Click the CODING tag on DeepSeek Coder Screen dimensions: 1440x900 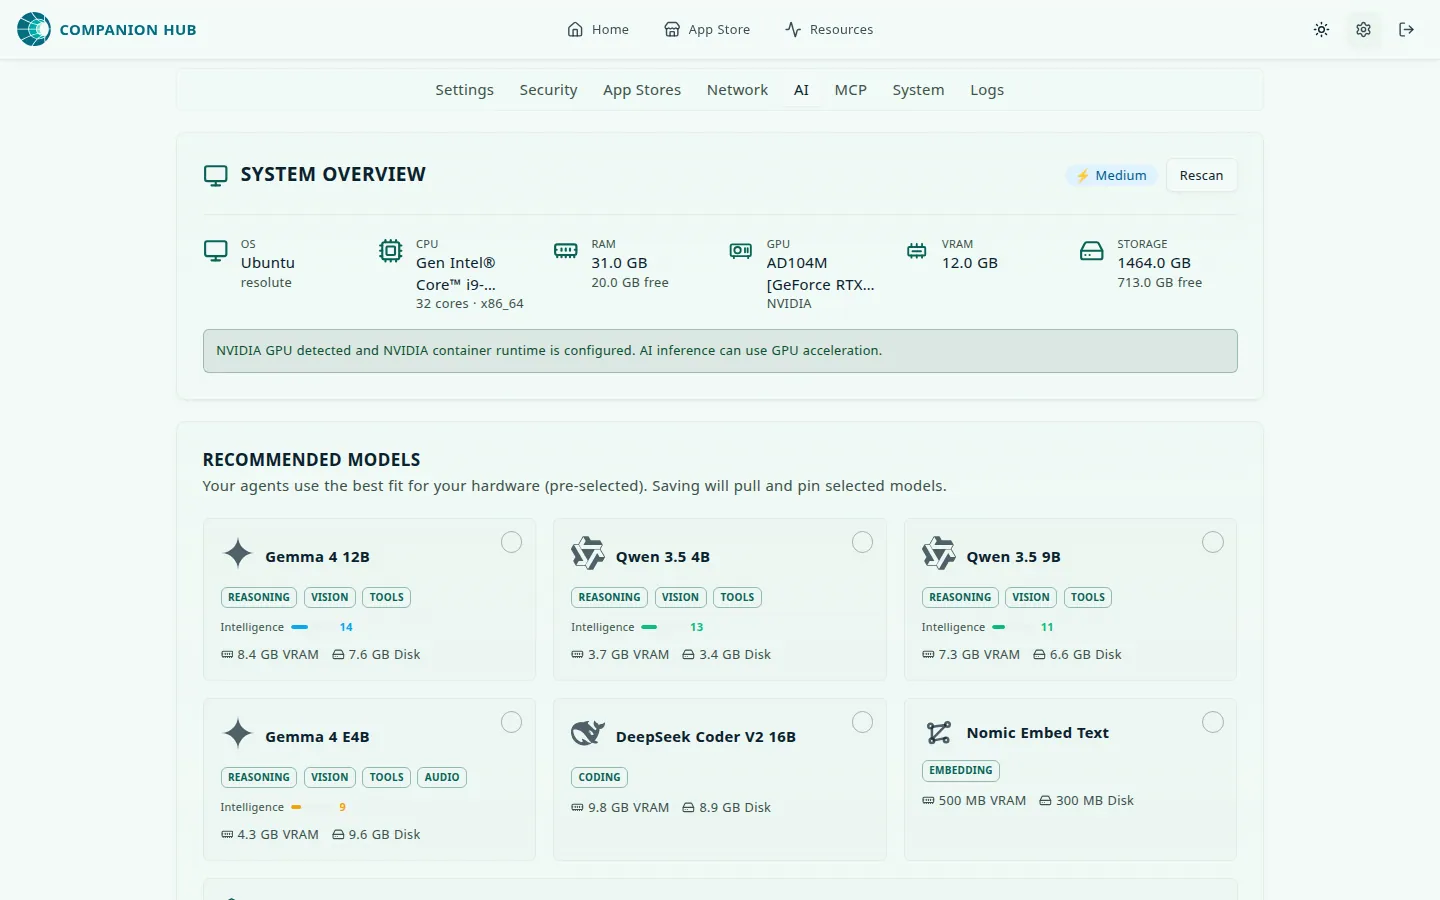coord(599,777)
